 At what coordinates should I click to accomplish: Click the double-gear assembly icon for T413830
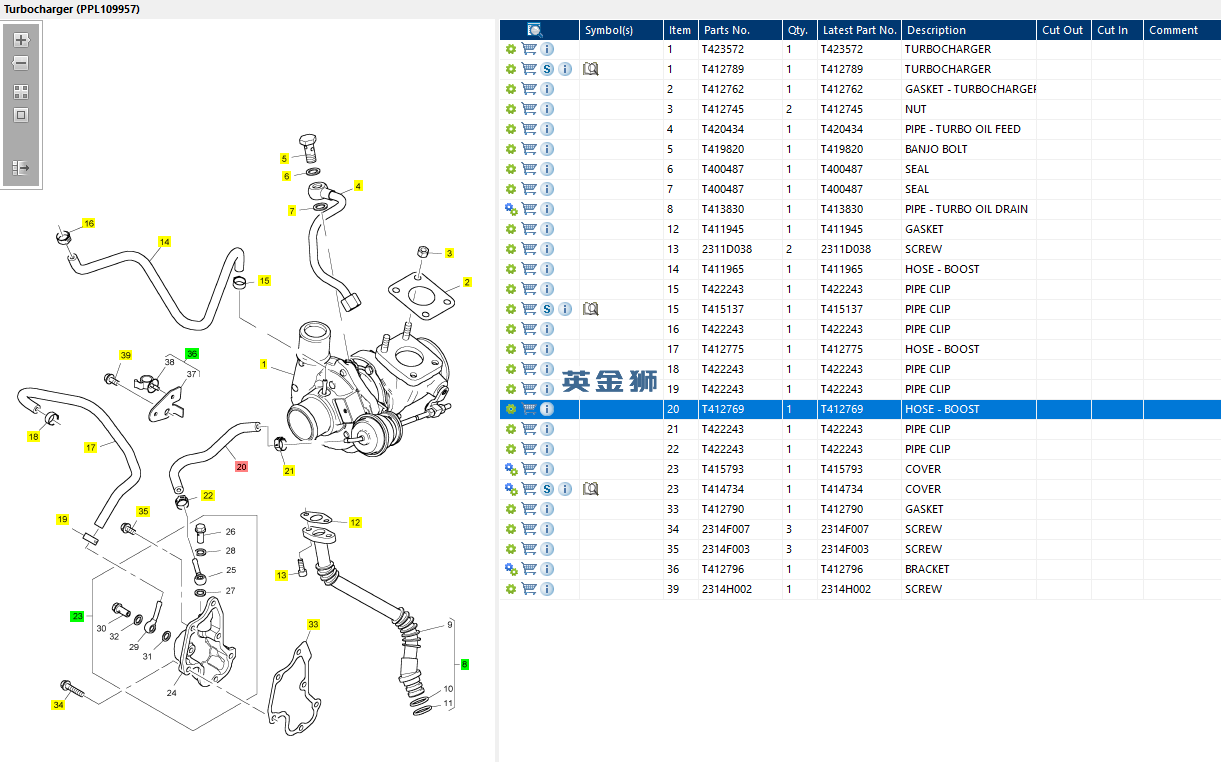point(511,209)
